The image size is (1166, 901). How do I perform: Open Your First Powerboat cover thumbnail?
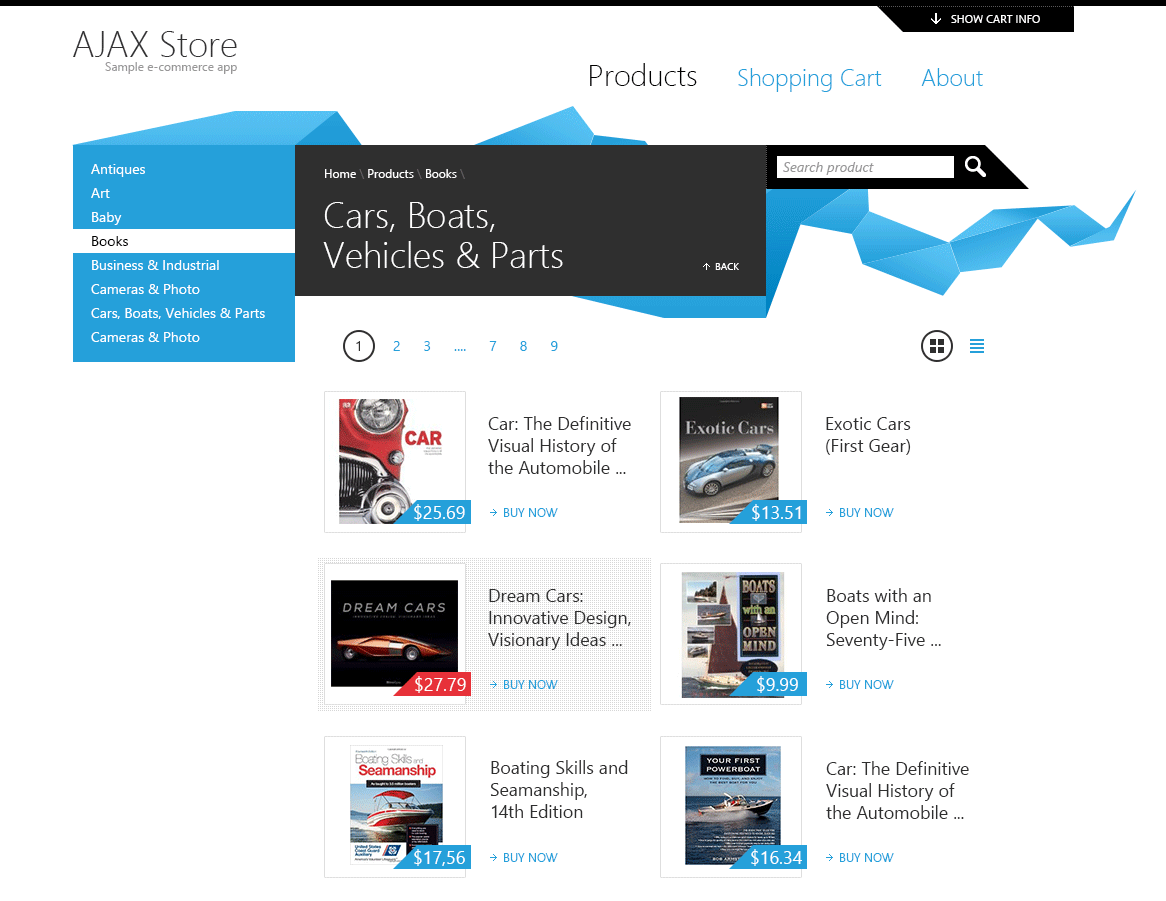coord(731,803)
